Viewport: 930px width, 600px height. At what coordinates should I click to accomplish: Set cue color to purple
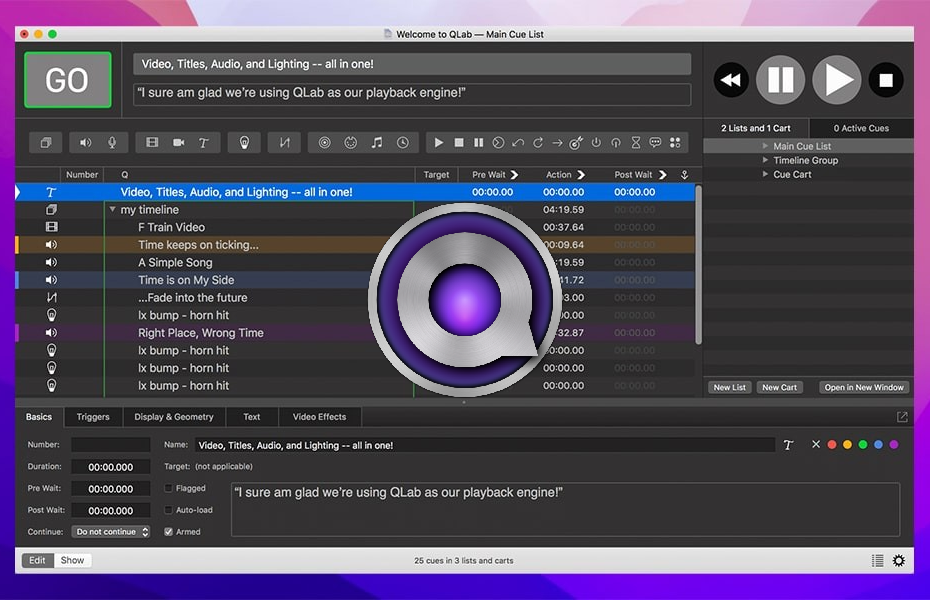click(x=894, y=445)
